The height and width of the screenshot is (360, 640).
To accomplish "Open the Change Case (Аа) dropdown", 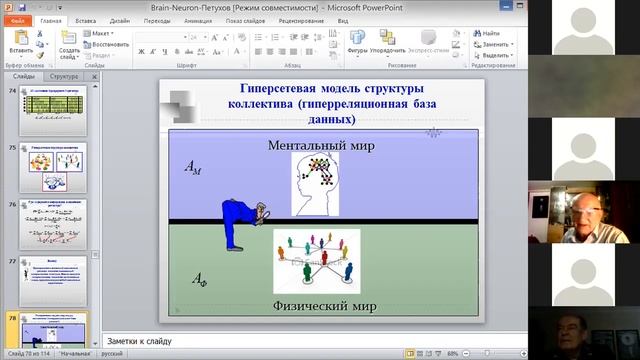I will [218, 52].
